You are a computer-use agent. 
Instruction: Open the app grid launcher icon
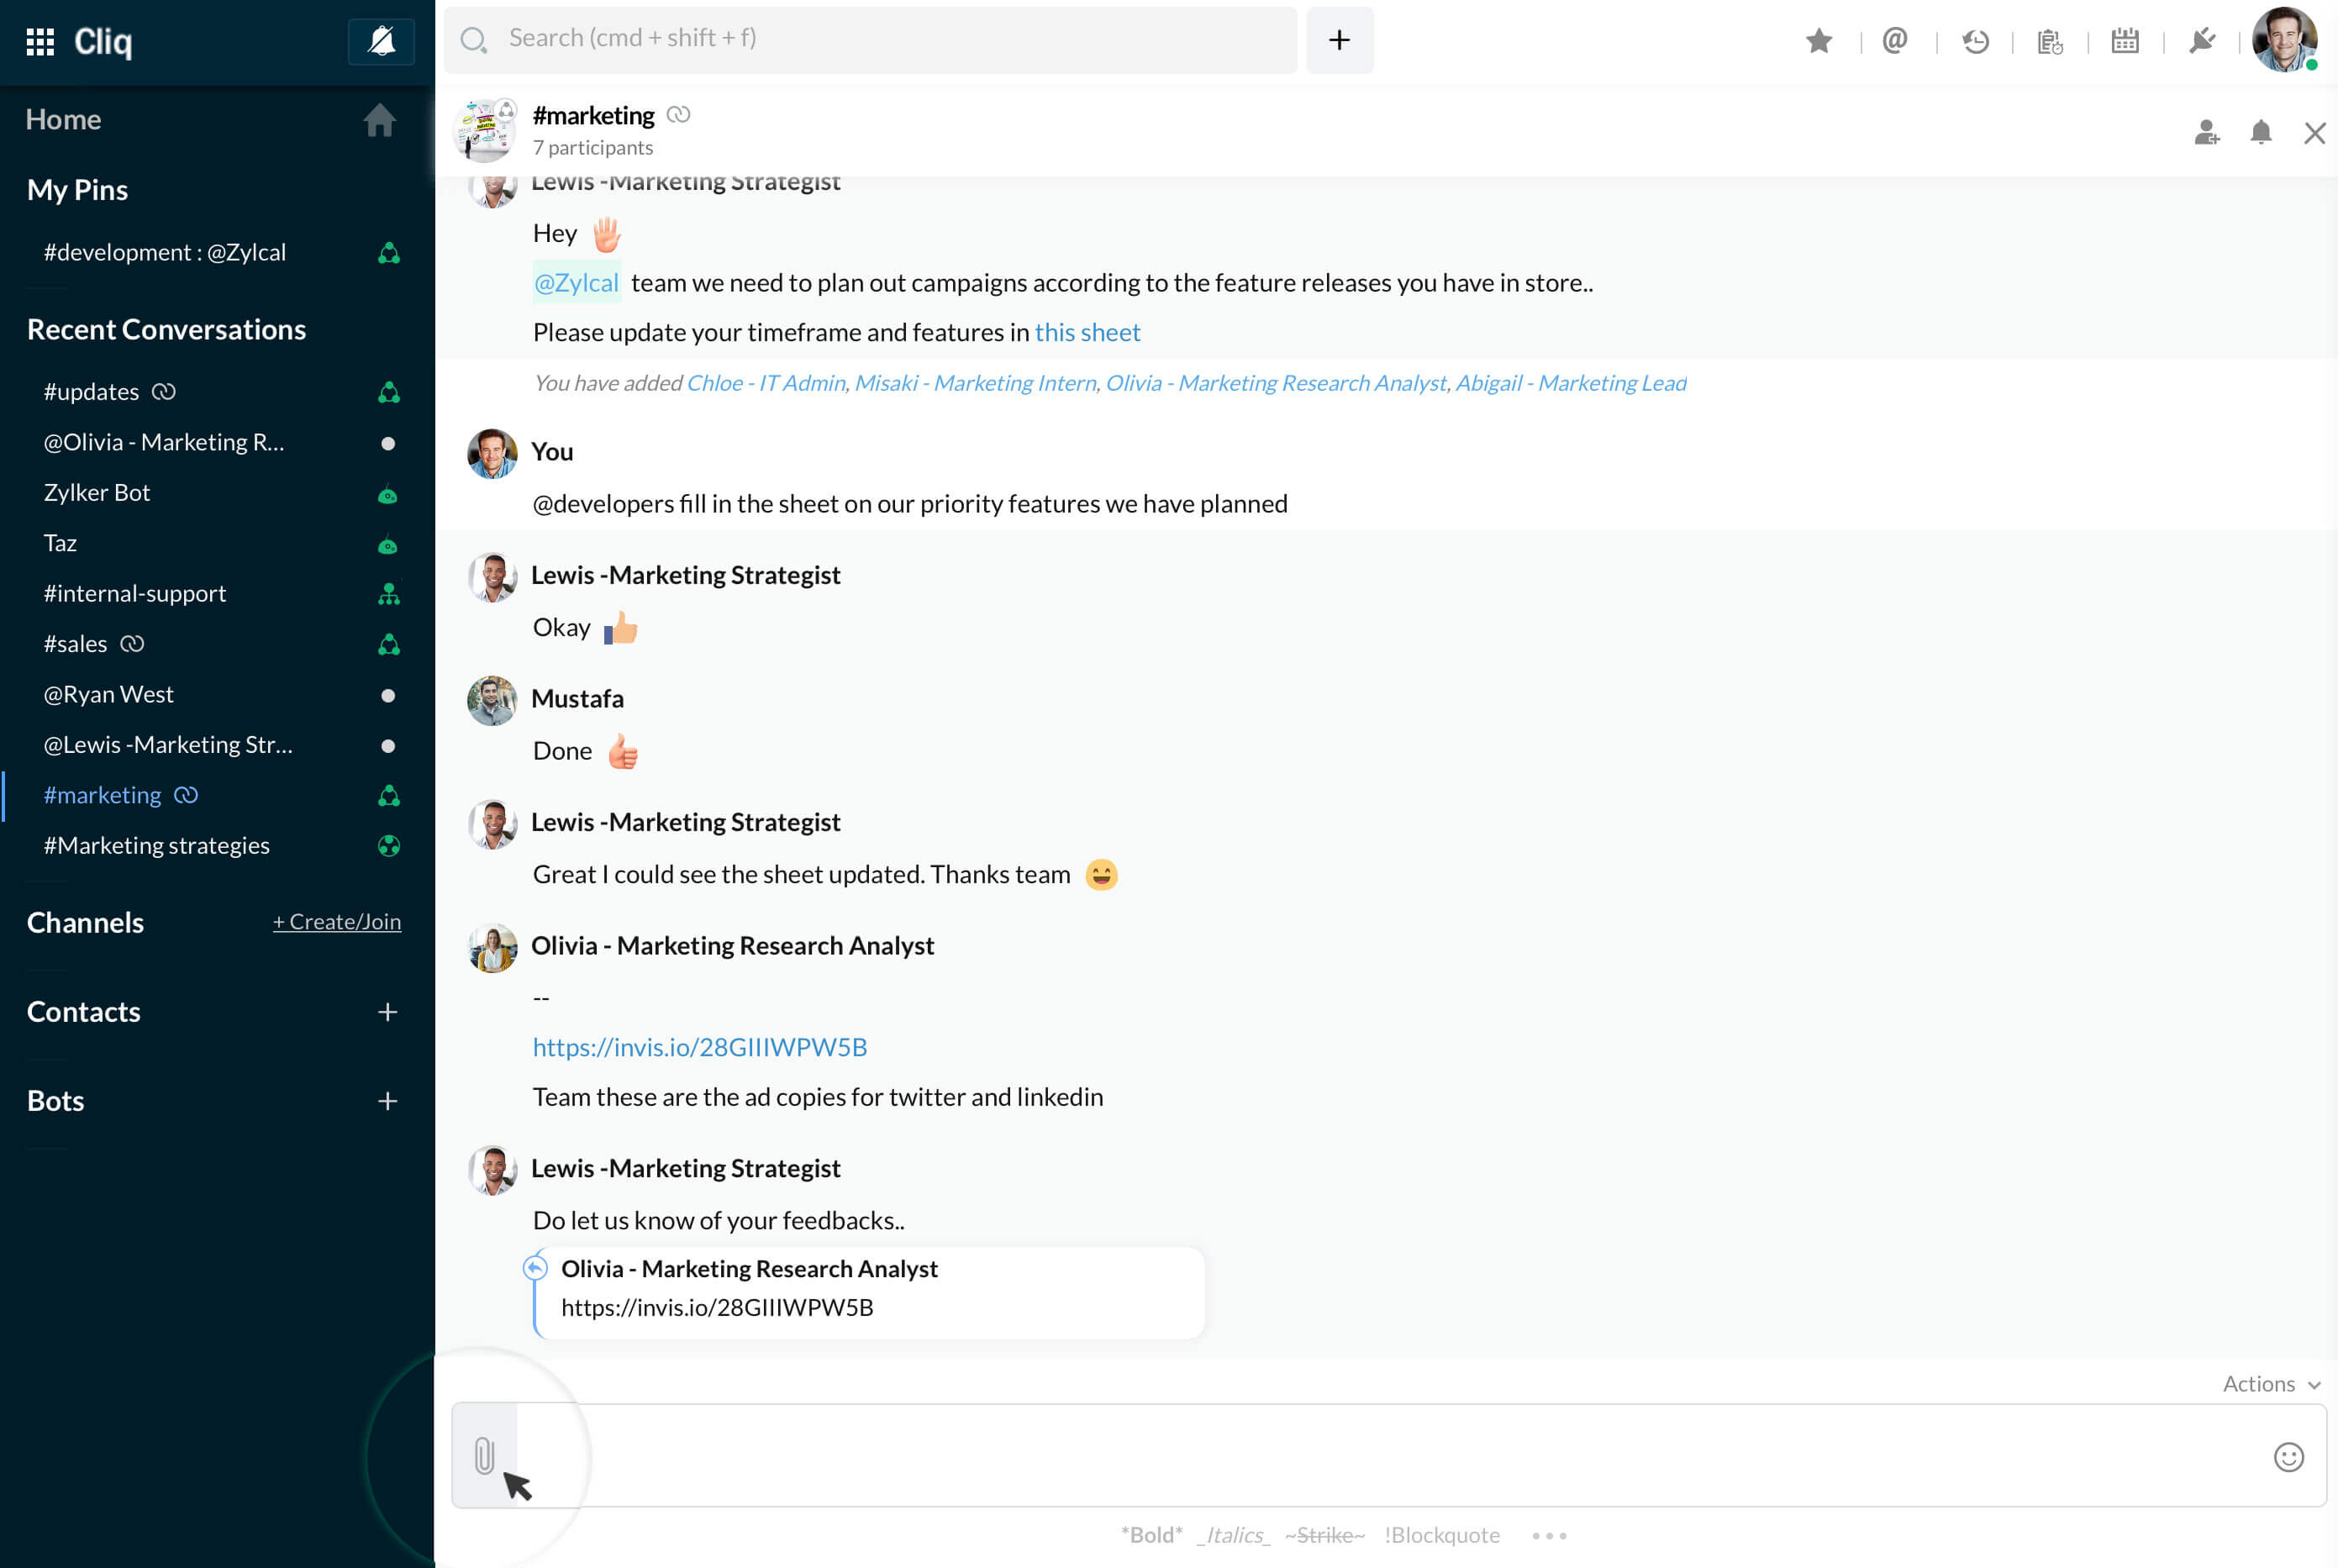[40, 41]
